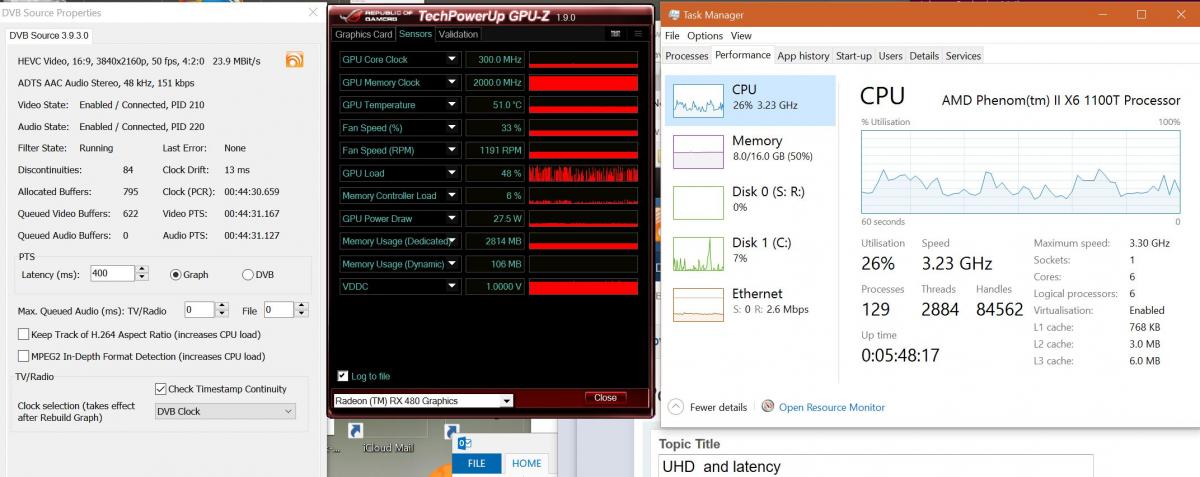
Task: Select the Graph radio button
Action: pos(175,274)
